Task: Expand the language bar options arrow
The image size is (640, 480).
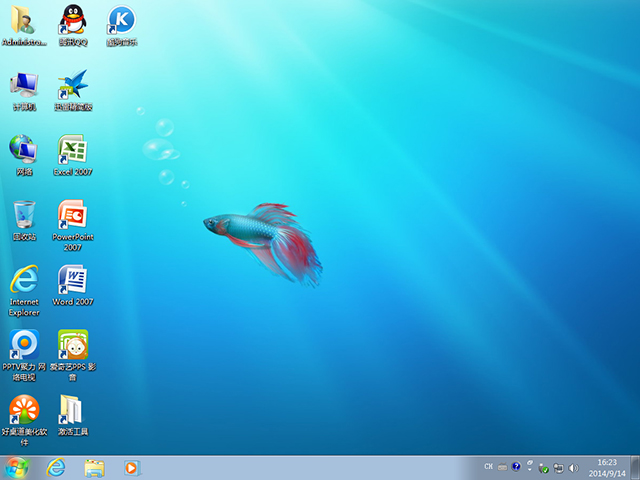Action: tap(530, 470)
